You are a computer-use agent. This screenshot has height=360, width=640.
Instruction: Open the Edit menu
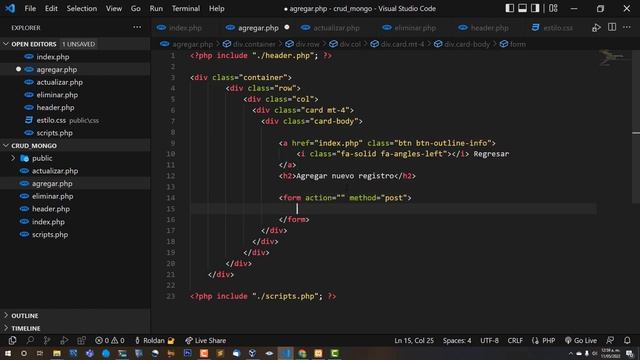(x=51, y=8)
